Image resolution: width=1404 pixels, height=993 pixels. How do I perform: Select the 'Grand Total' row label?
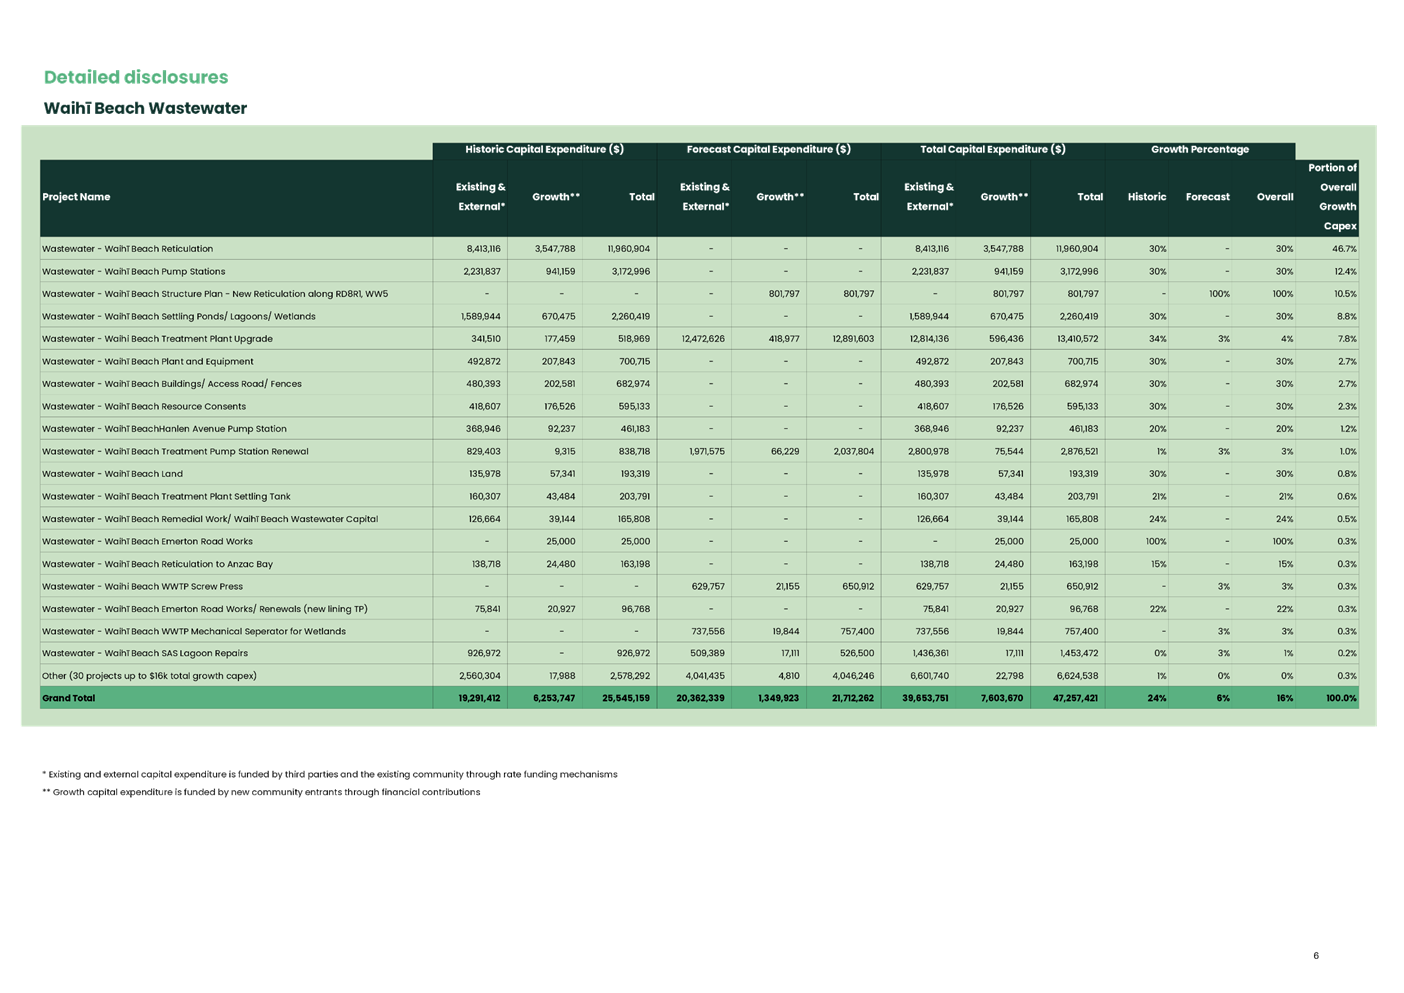[66, 697]
